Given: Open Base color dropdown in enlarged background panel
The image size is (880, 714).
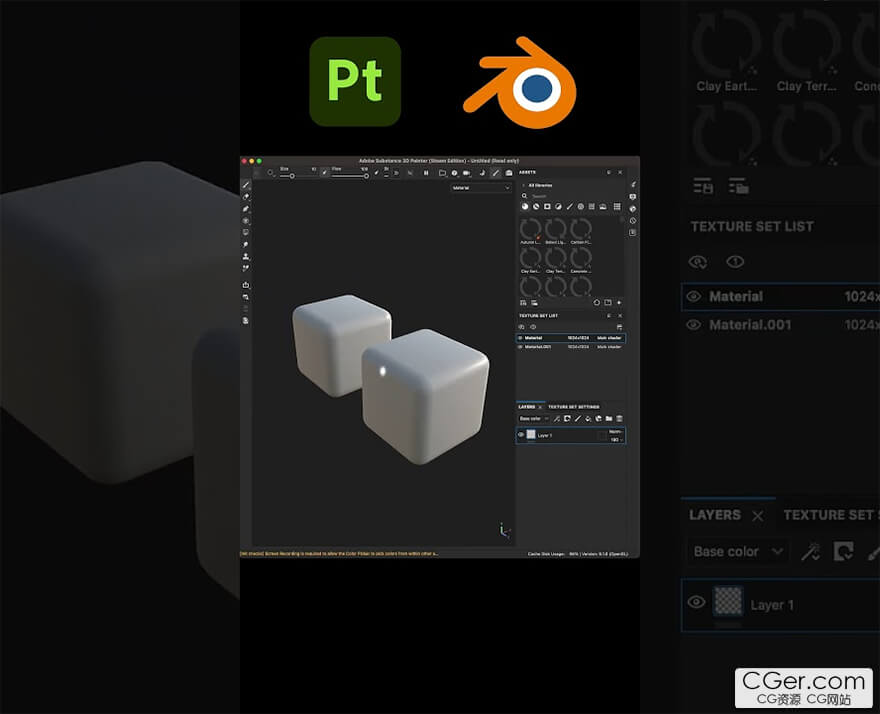Looking at the screenshot, I should click(737, 552).
